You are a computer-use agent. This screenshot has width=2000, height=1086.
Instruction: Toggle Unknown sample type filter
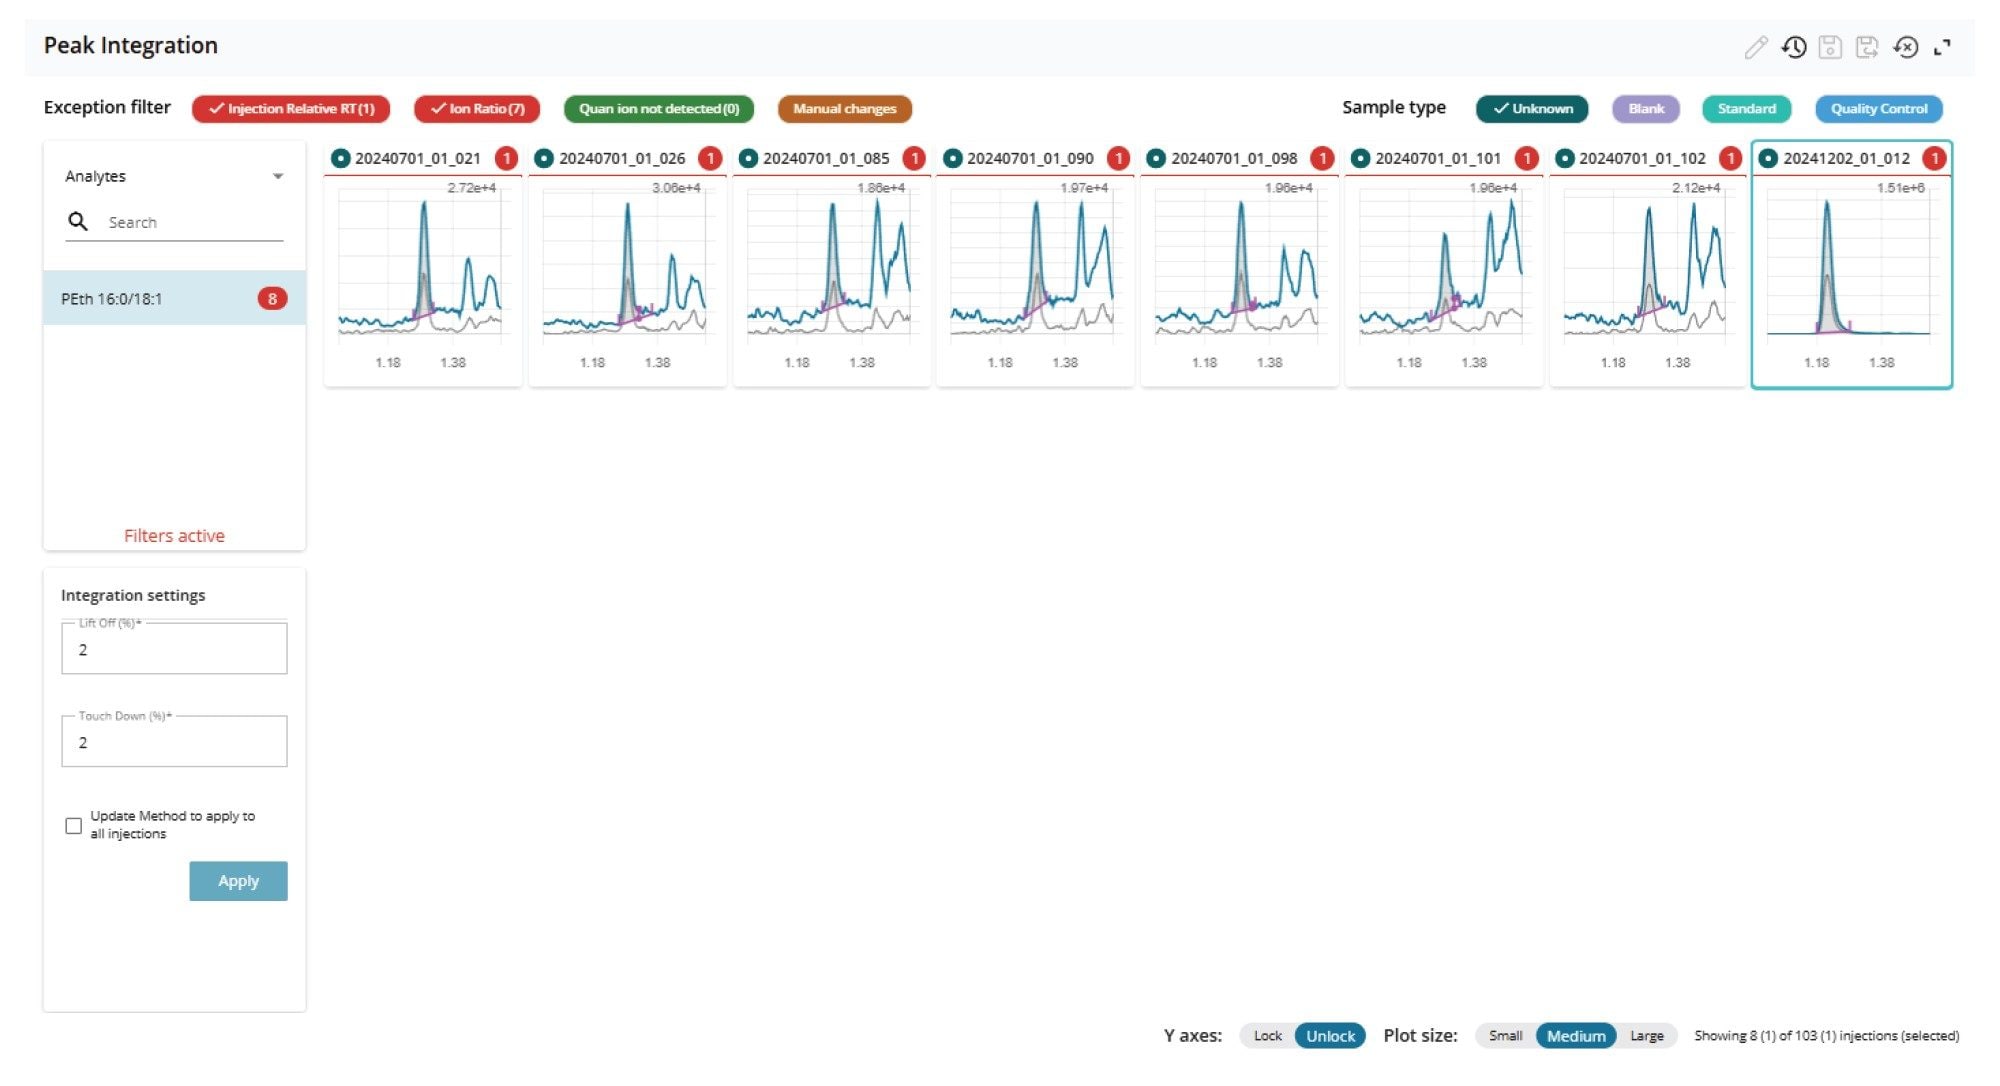point(1532,108)
